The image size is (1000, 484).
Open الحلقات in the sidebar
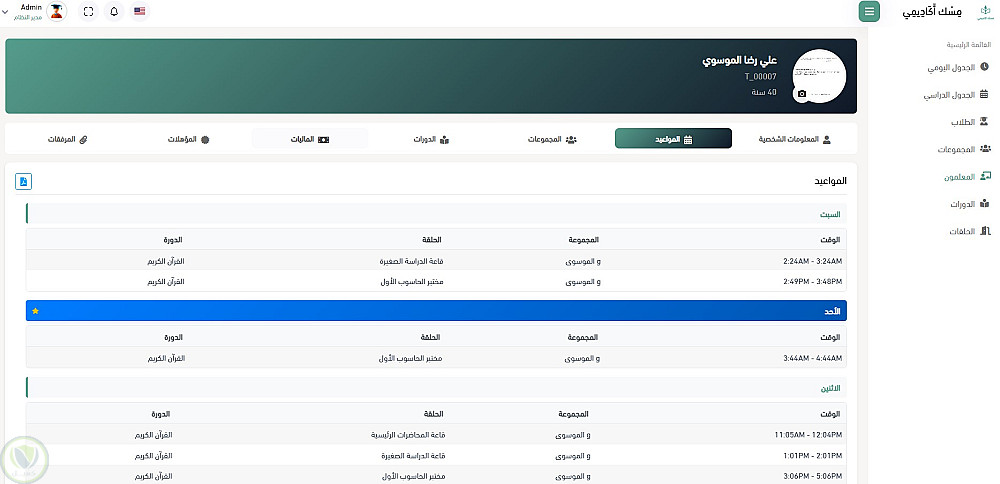[x=969, y=231]
